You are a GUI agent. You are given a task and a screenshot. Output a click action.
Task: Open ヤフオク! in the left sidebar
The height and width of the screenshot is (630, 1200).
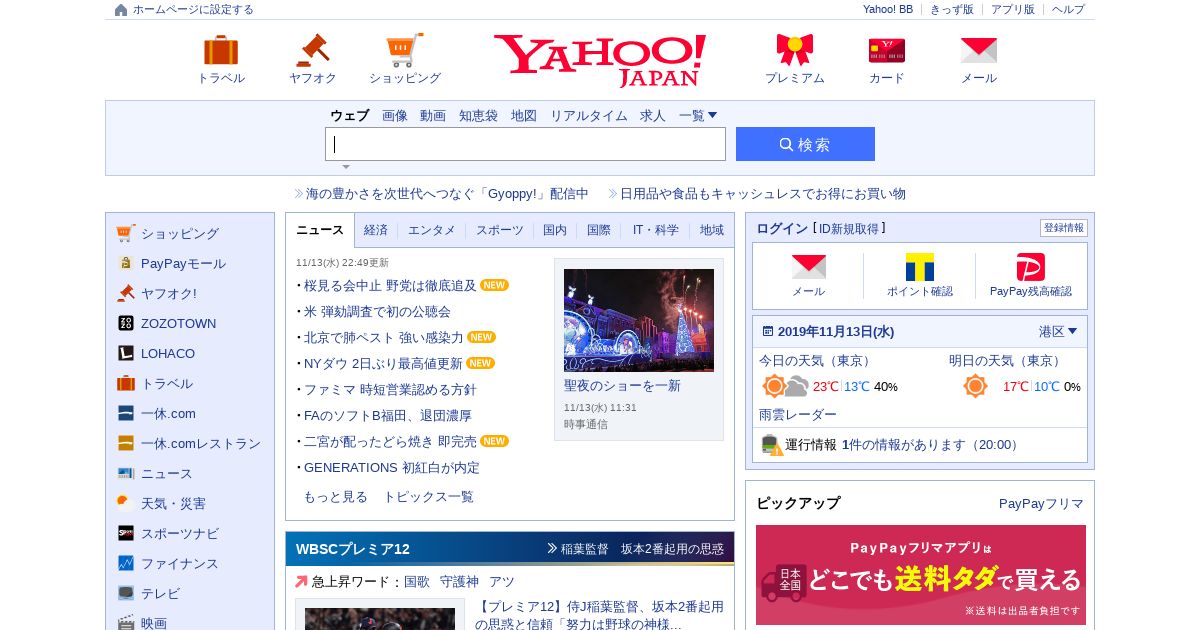pyautogui.click(x=169, y=293)
